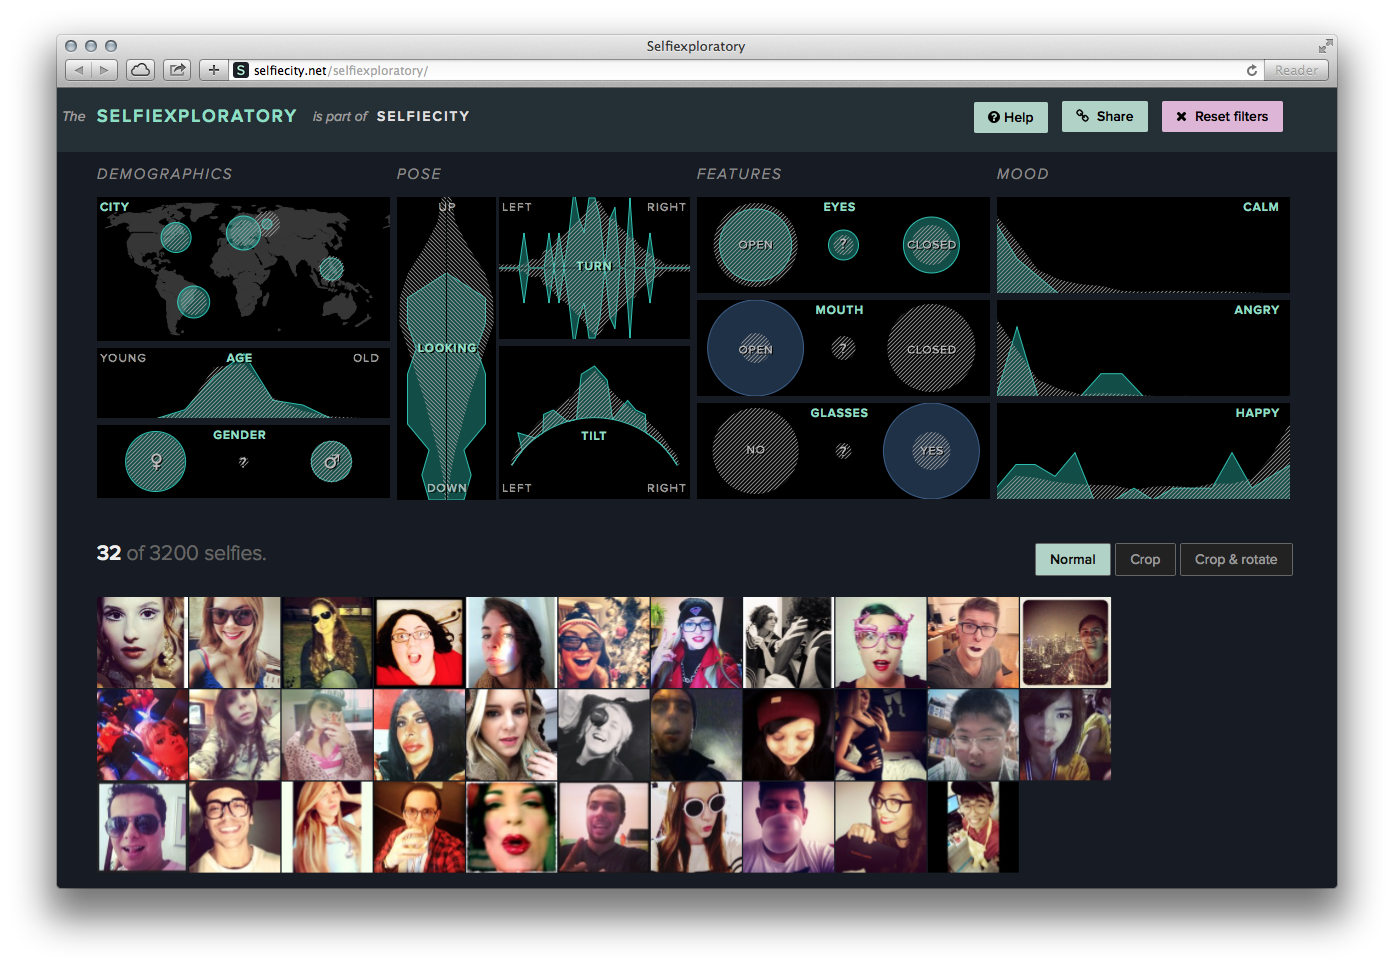Open the first selfie thumbnail
The image size is (1394, 967).
(142, 642)
